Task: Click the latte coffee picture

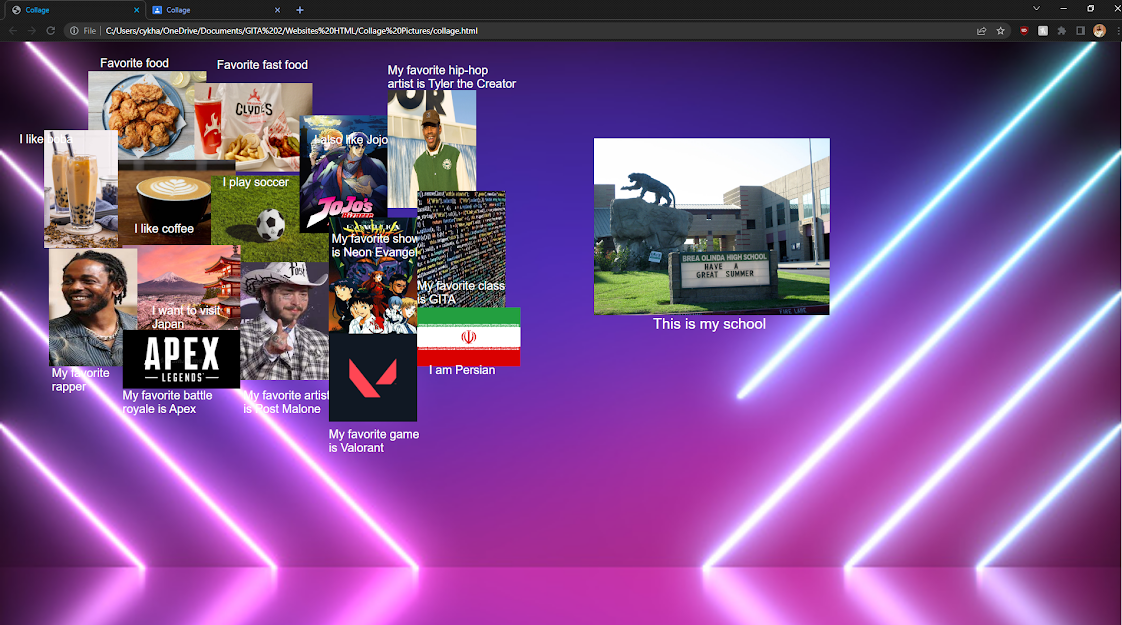Action: 165,203
